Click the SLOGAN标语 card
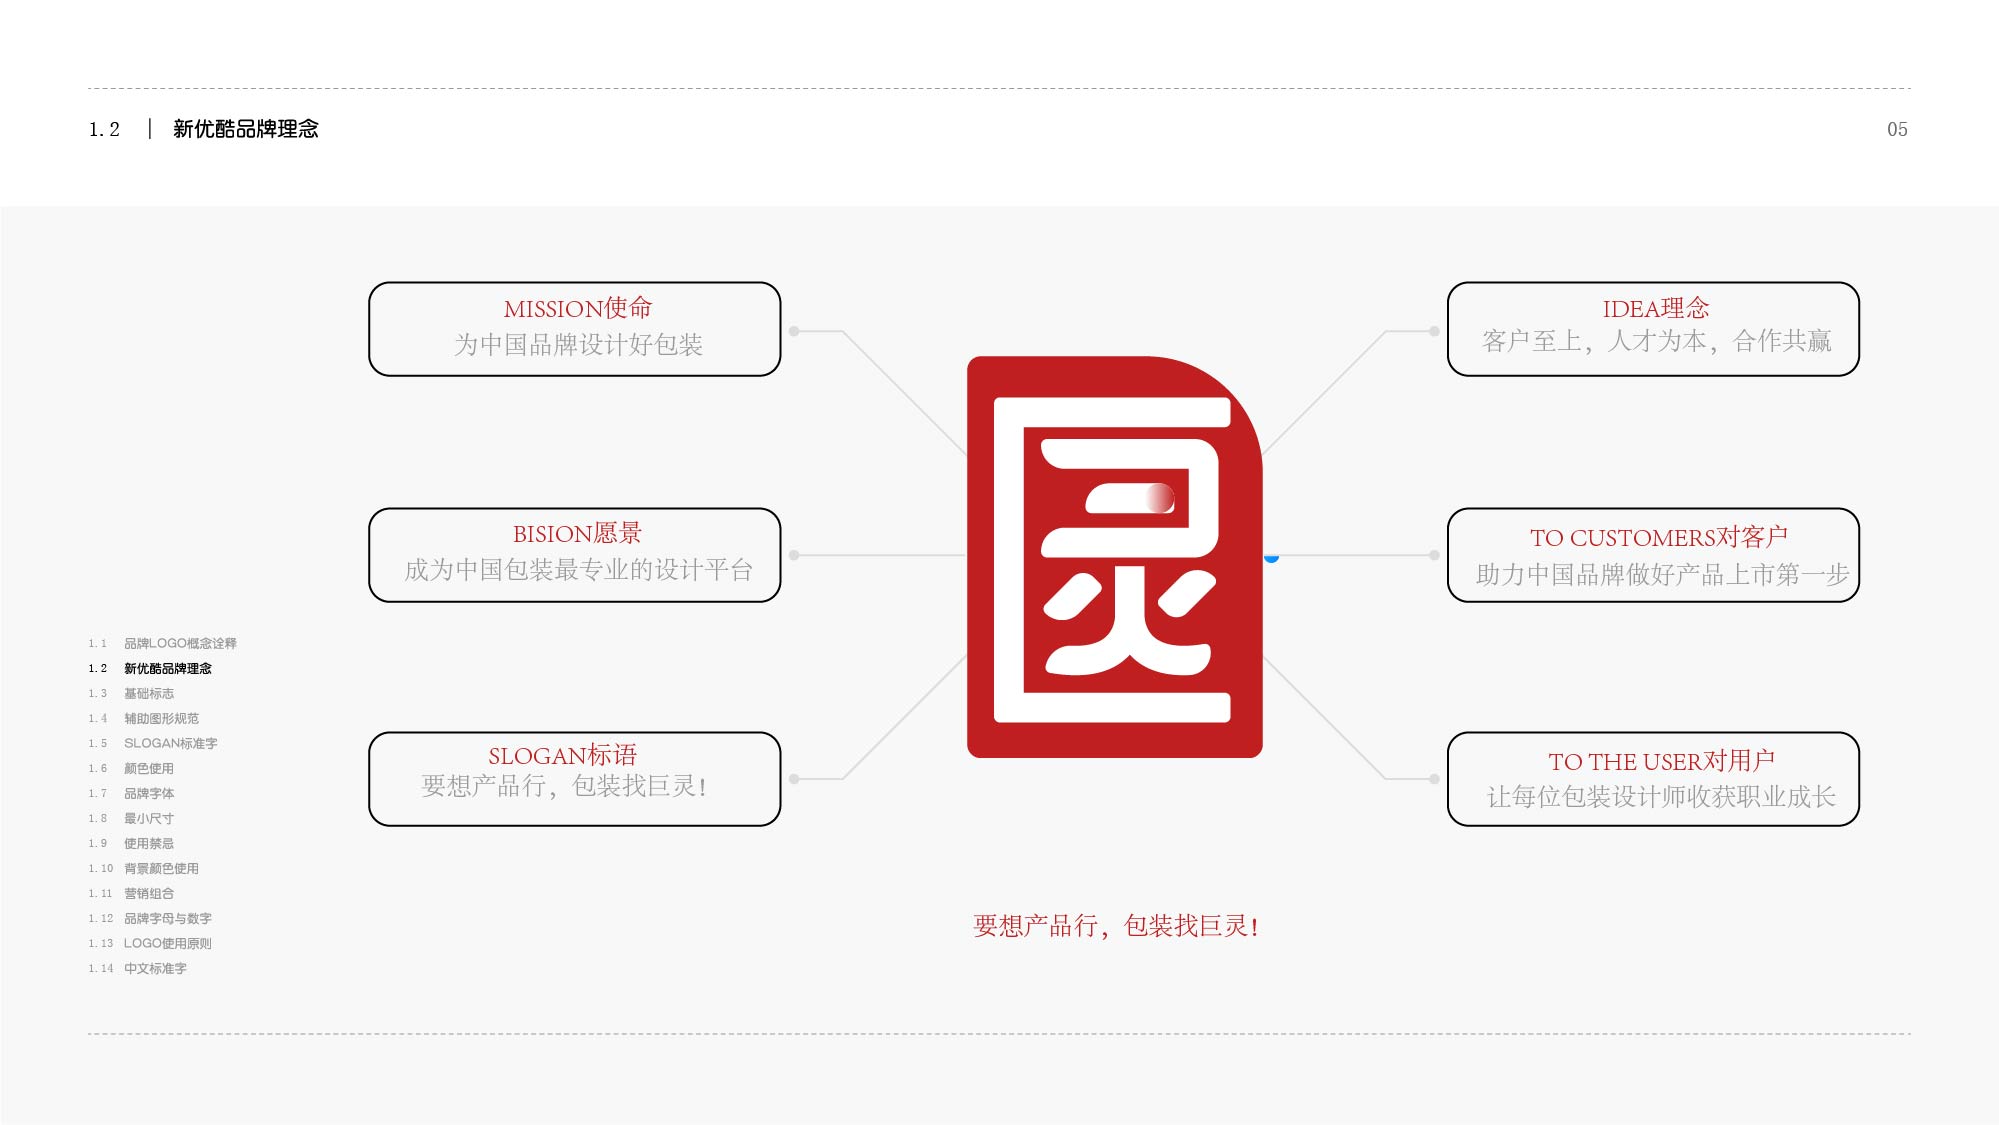Screen dimensions: 1999x1125 (575, 780)
